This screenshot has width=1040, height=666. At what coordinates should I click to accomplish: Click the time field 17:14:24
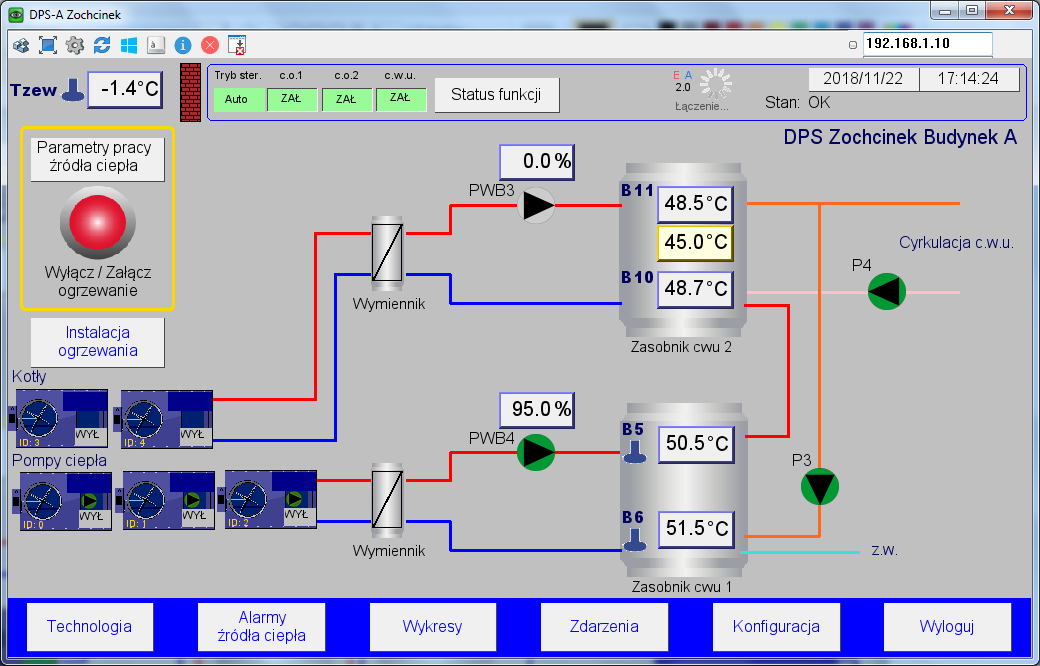(969, 79)
